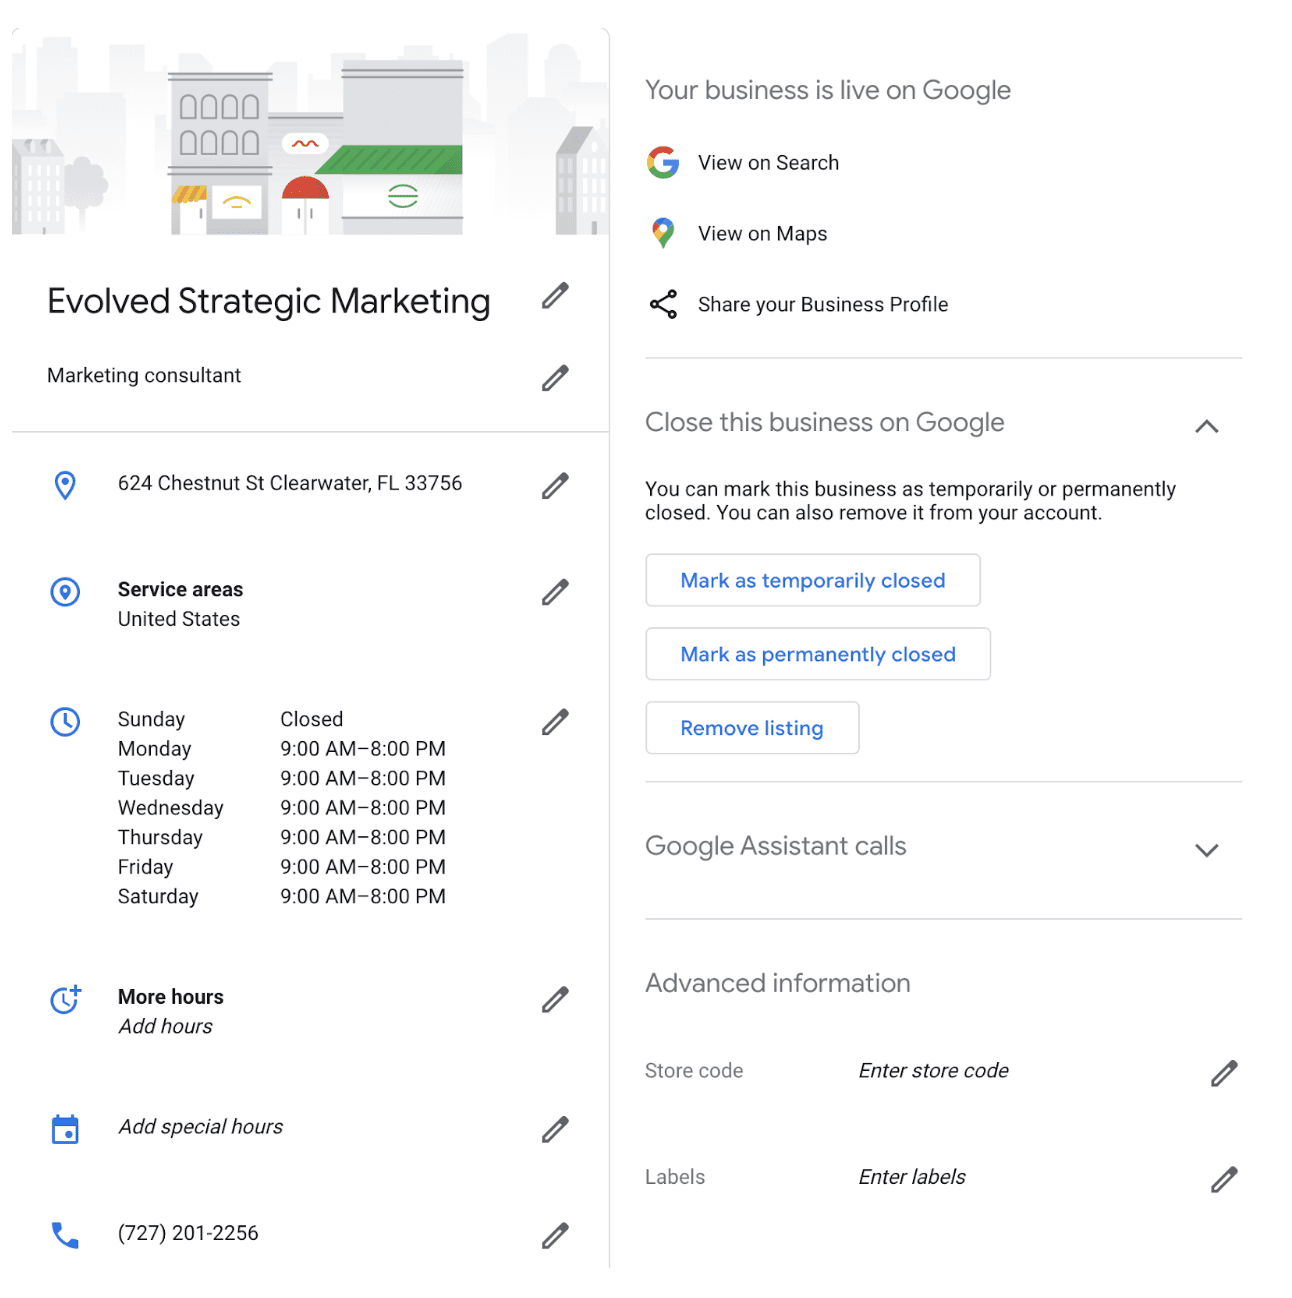Edit the business name Evolved Strategic Marketing

pyautogui.click(x=555, y=295)
